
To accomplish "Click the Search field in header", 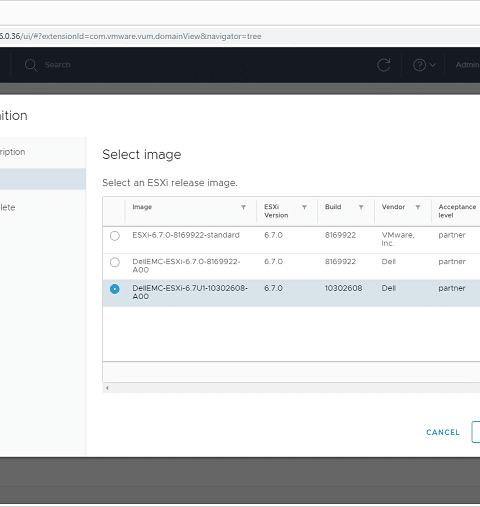I will pyautogui.click(x=57, y=65).
